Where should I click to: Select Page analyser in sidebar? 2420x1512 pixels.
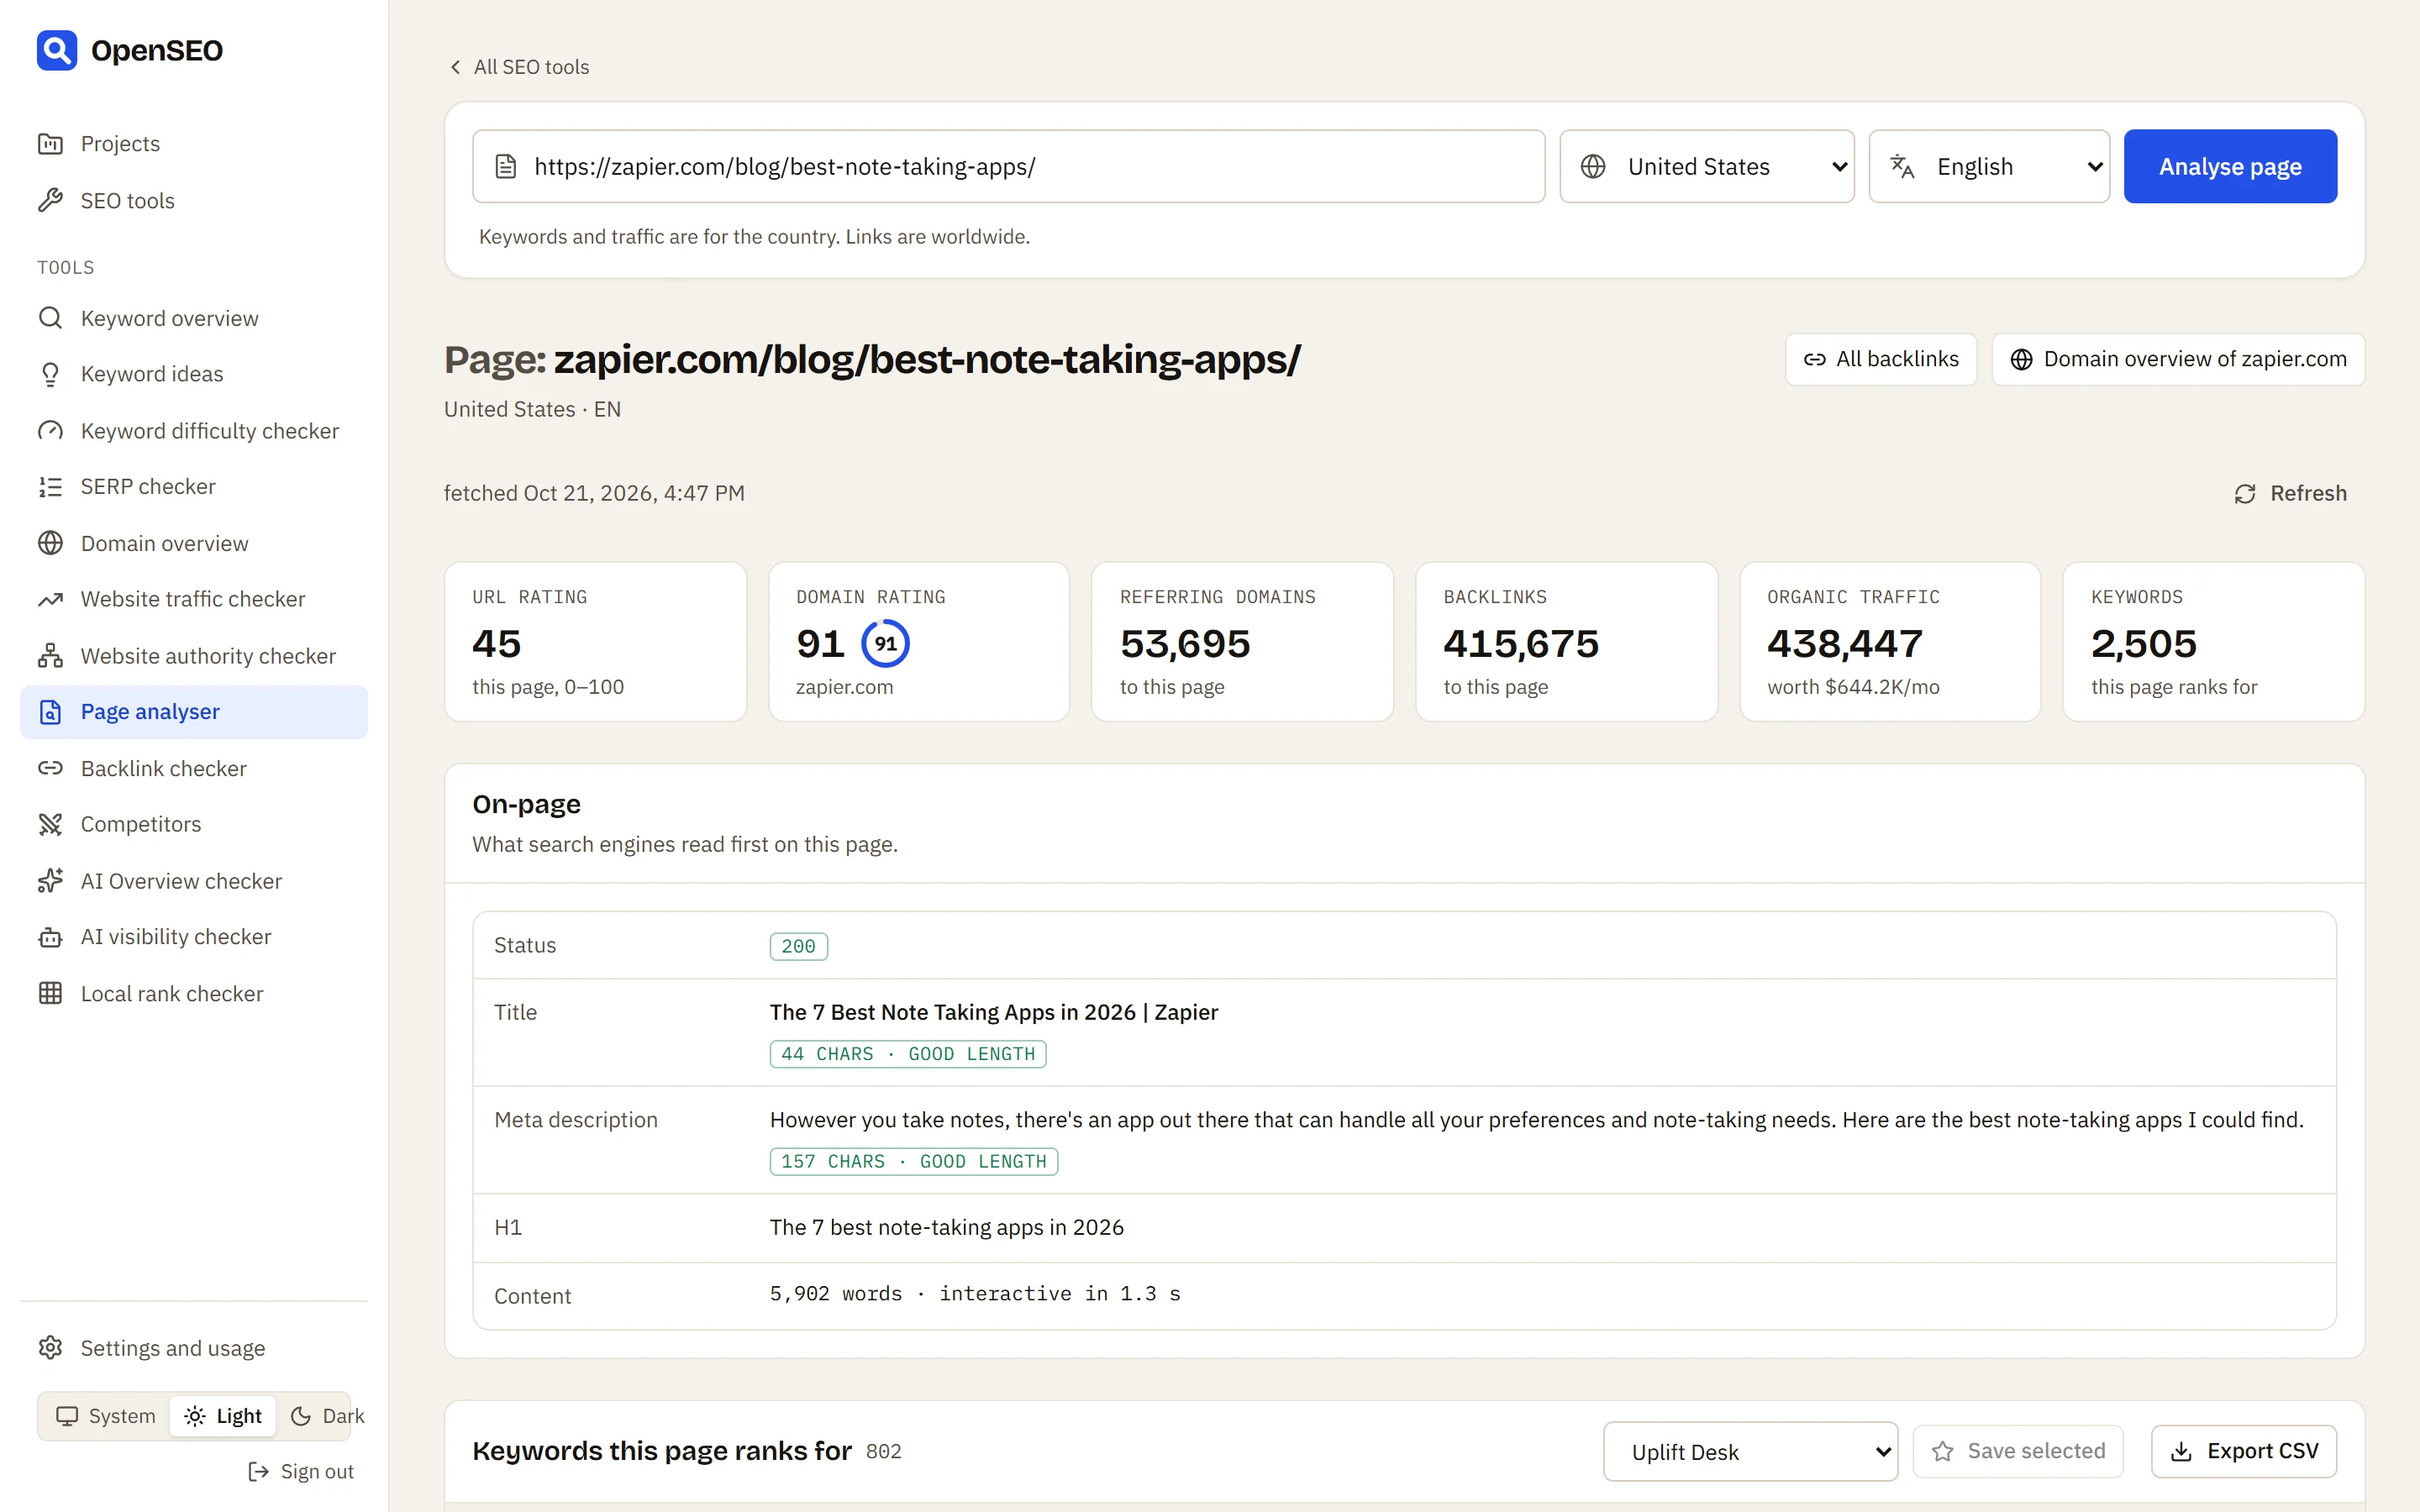click(194, 712)
